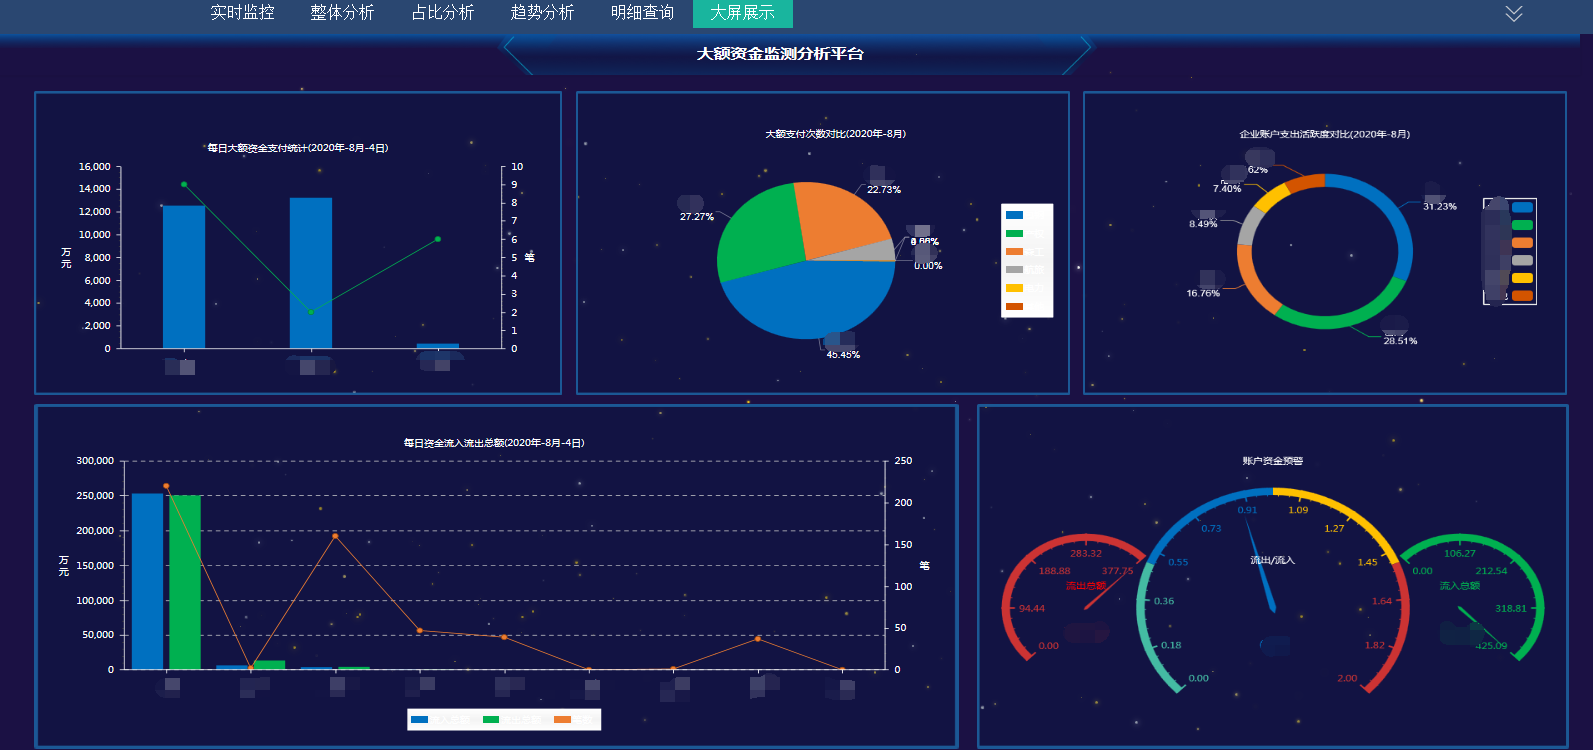Toggle blue legend marker of 企业账户支出活跃度 donut

pos(1521,208)
